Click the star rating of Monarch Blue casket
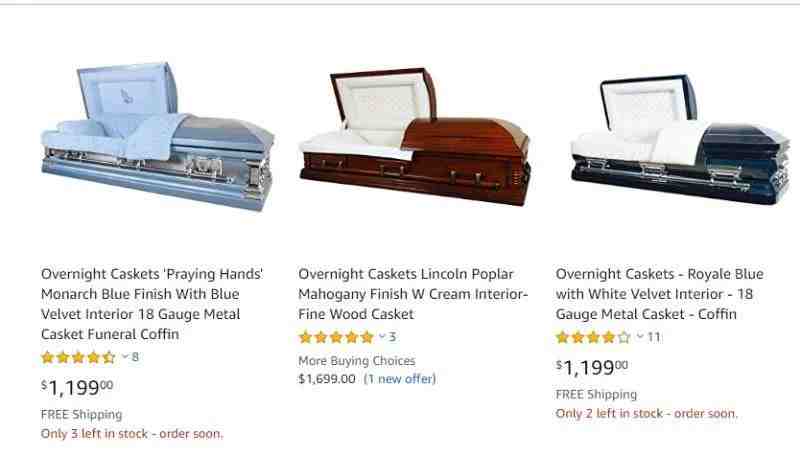Screen dimensions: 800x454 [x=78, y=357]
